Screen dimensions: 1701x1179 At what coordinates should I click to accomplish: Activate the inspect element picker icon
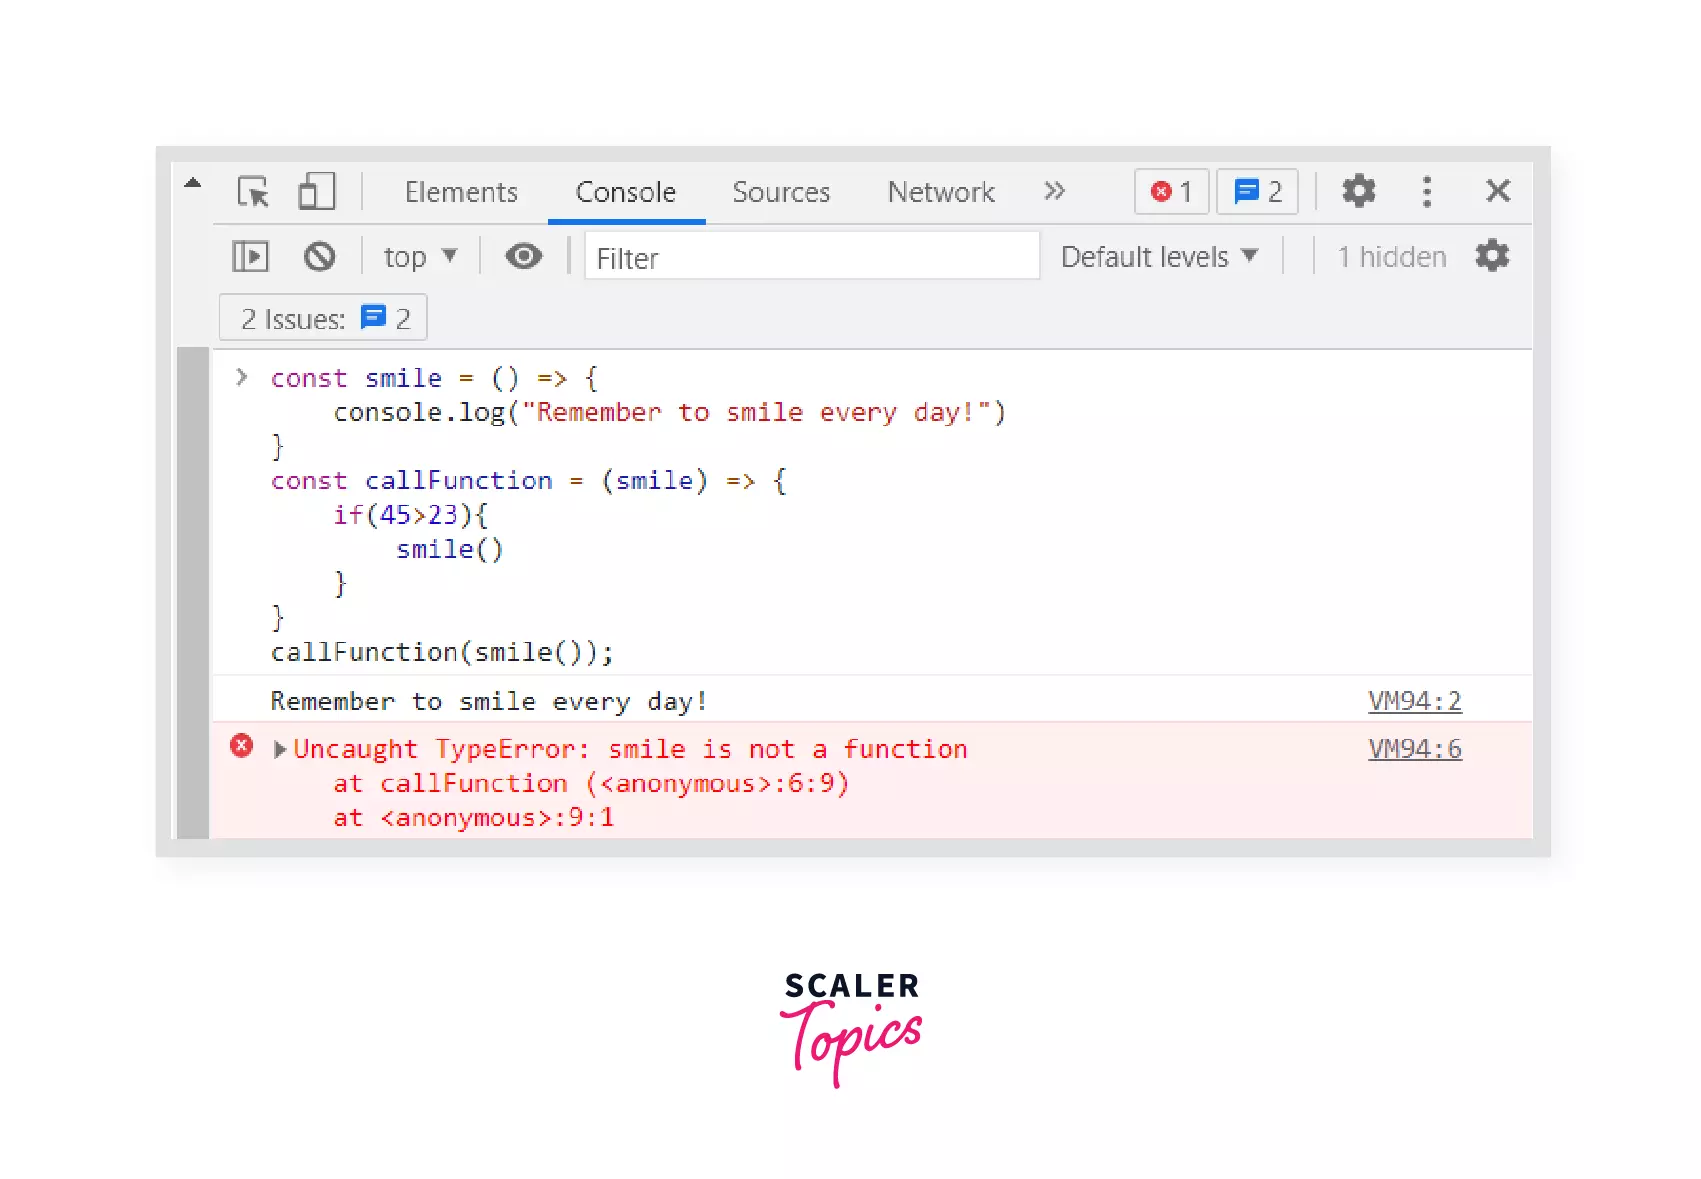click(x=253, y=191)
